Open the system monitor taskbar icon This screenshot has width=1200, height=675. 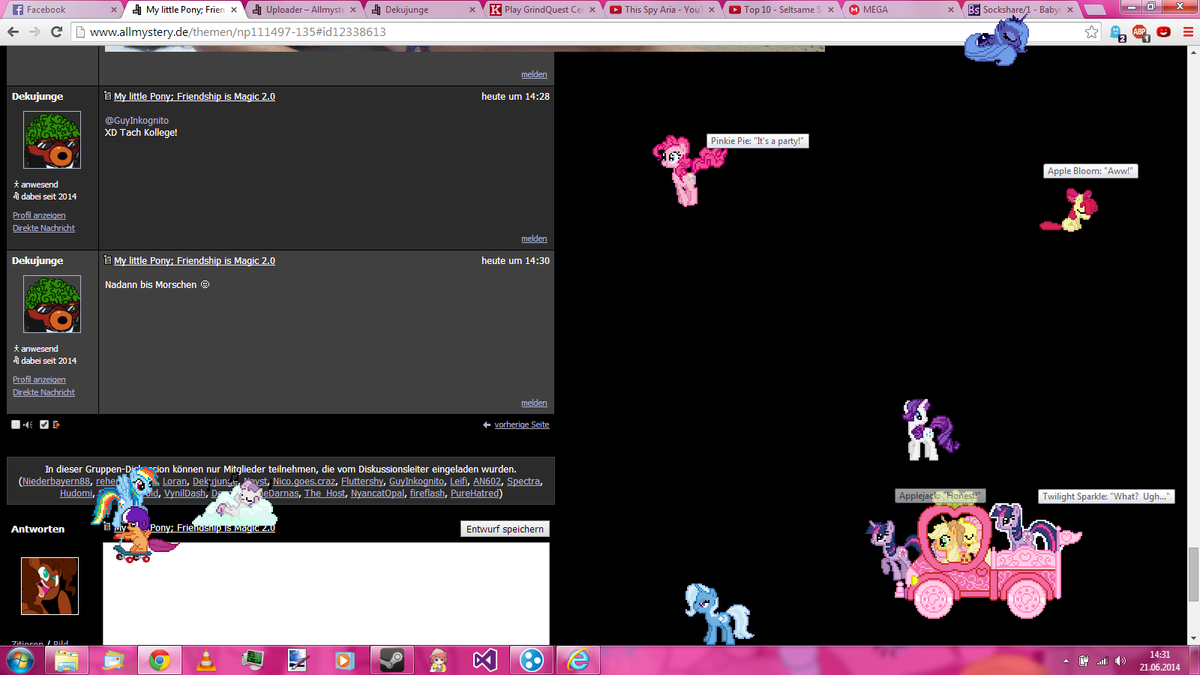click(x=251, y=660)
